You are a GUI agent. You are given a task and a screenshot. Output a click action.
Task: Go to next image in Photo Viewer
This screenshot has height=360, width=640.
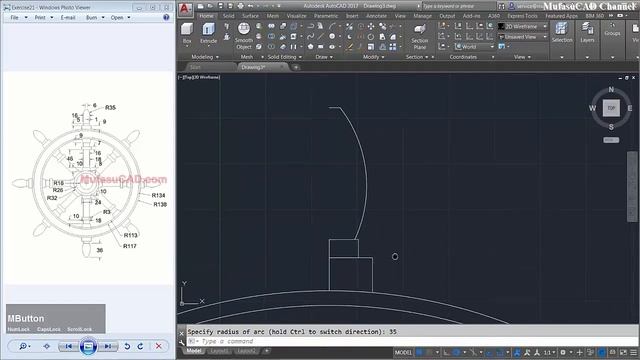pyautogui.click(x=108, y=346)
